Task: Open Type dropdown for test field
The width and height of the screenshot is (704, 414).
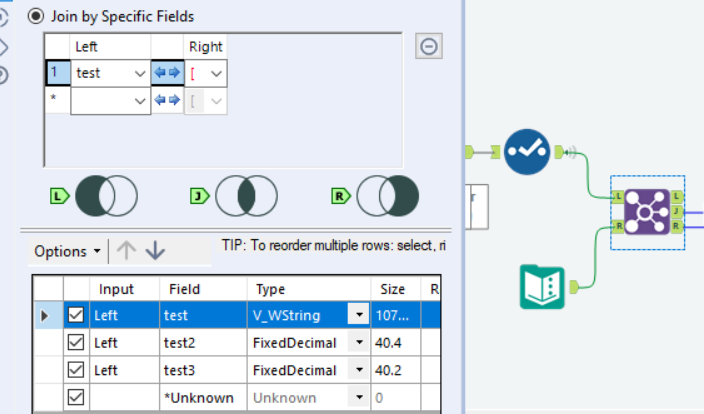Action: [359, 315]
